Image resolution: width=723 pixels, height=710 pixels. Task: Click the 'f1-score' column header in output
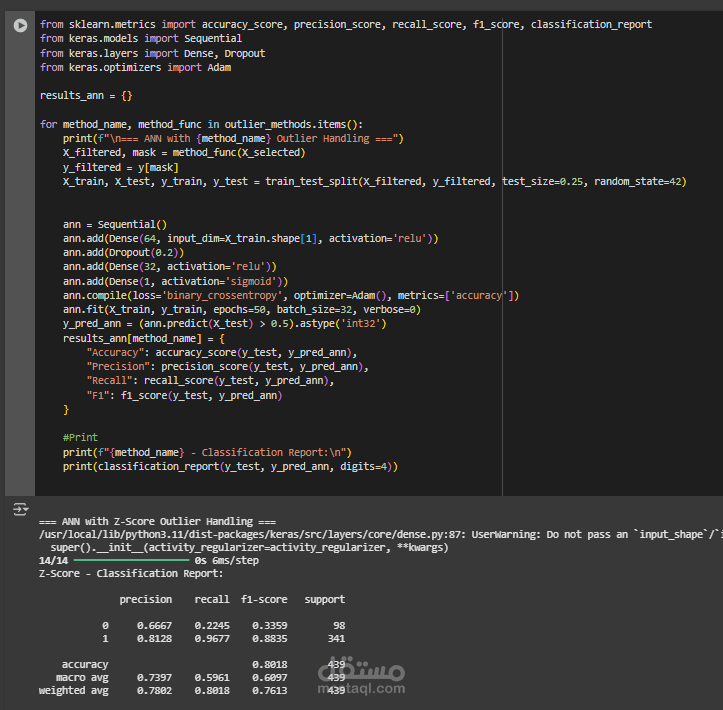point(264,599)
